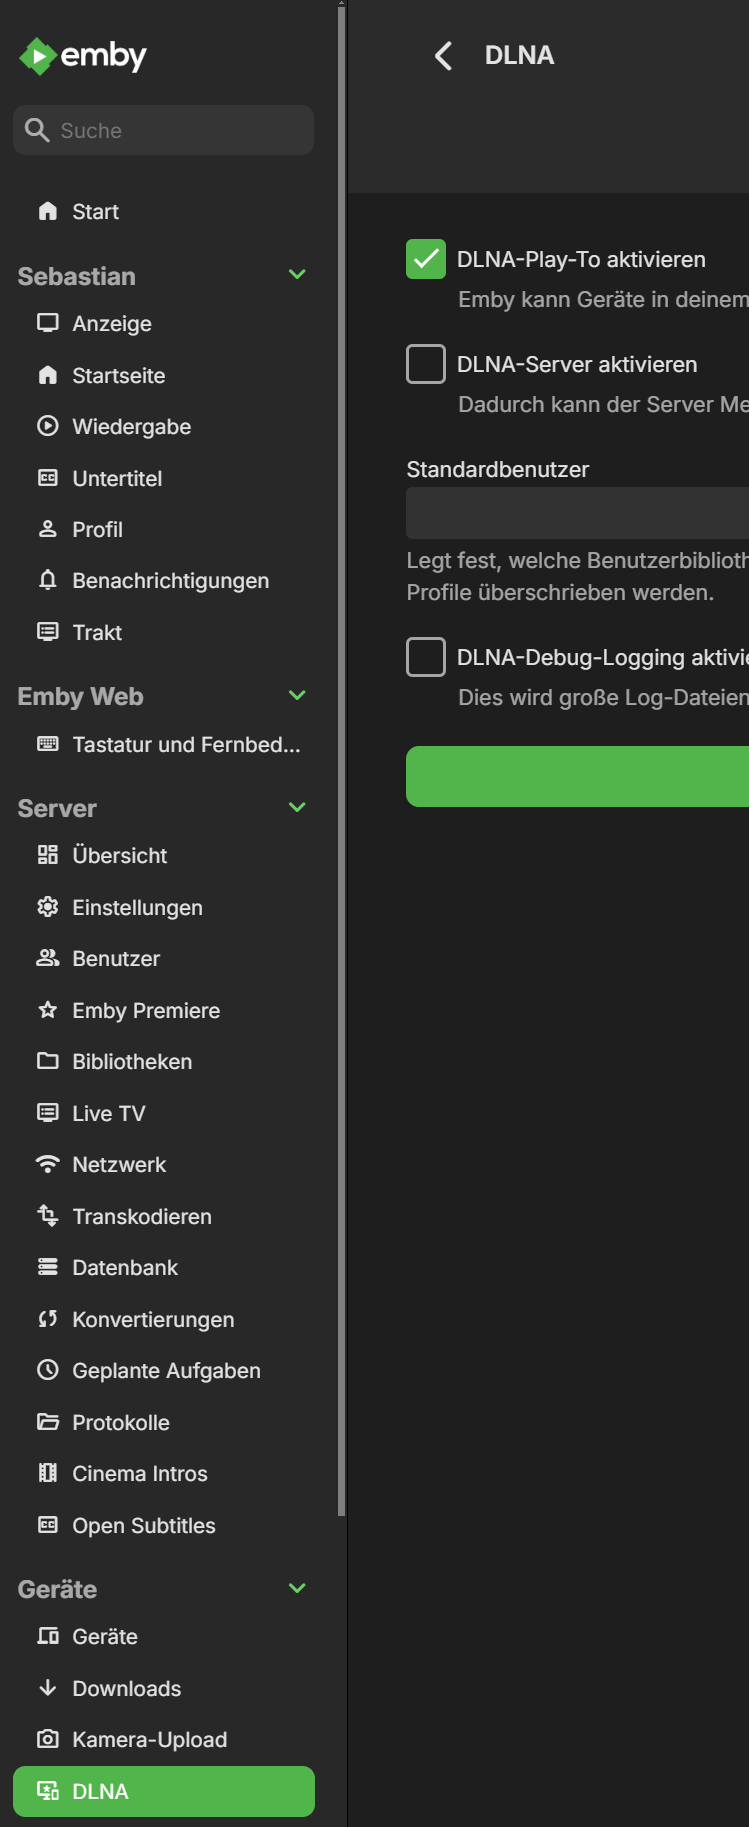The image size is (749, 1827).
Task: Go to Bibliotheken in the sidebar
Action: [x=132, y=1061]
